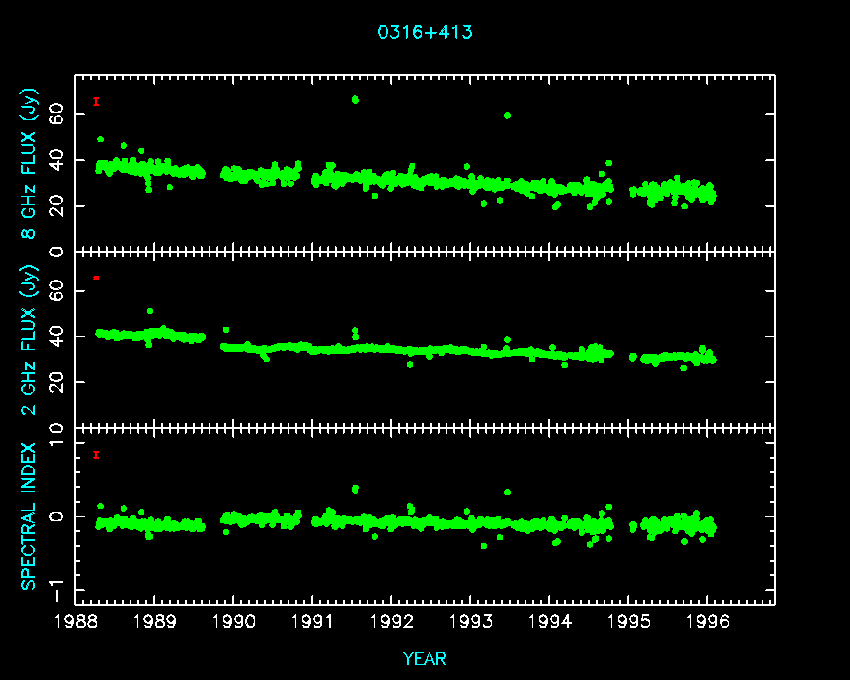This screenshot has height=680, width=850.
Task: Select the 8 GHz outlier point near 60 Jy in 1993
Action: click(508, 115)
